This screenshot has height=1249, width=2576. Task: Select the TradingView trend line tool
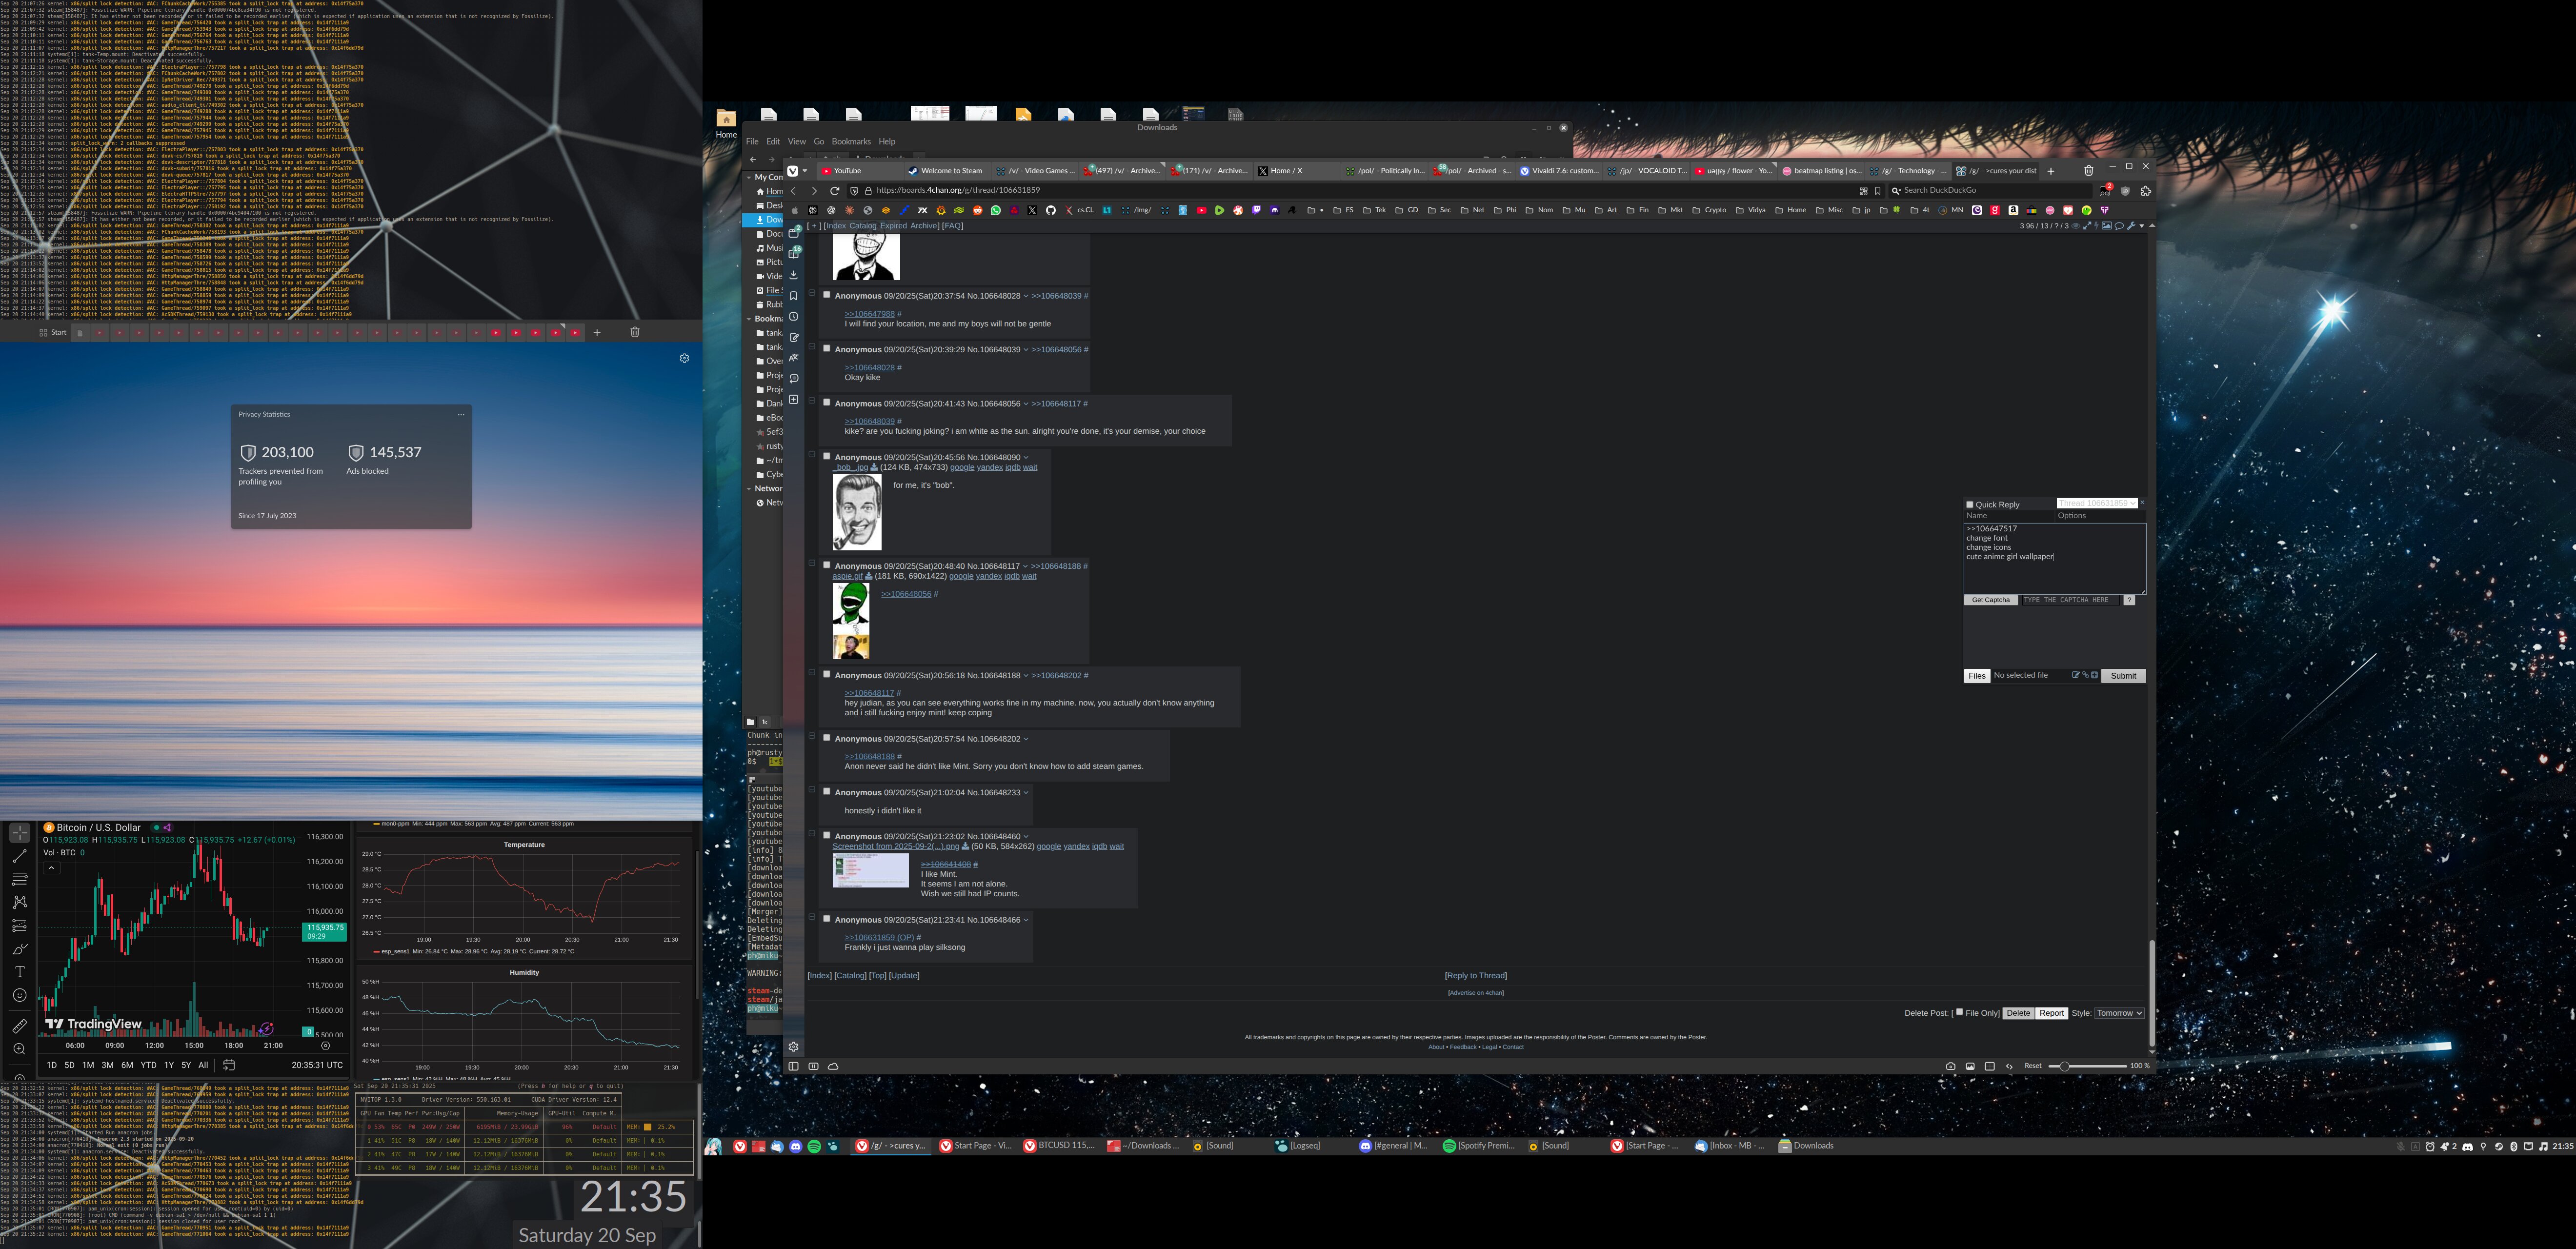click(x=19, y=856)
